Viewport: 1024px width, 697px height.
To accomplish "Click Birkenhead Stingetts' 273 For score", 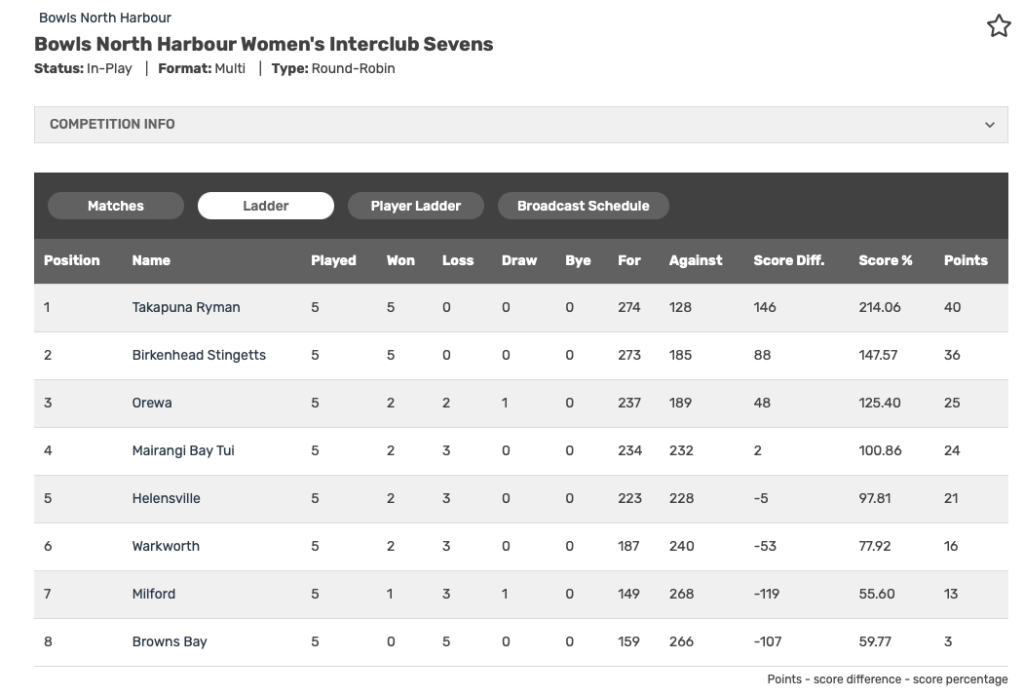I will tap(629, 355).
